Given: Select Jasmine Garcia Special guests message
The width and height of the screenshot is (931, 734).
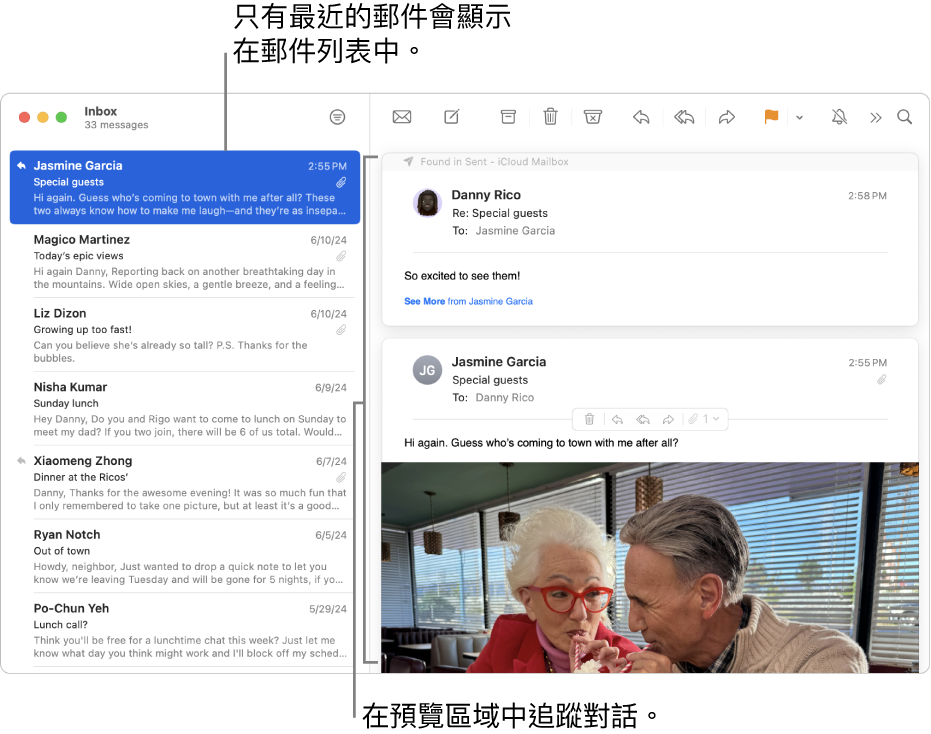Looking at the screenshot, I should click(185, 187).
